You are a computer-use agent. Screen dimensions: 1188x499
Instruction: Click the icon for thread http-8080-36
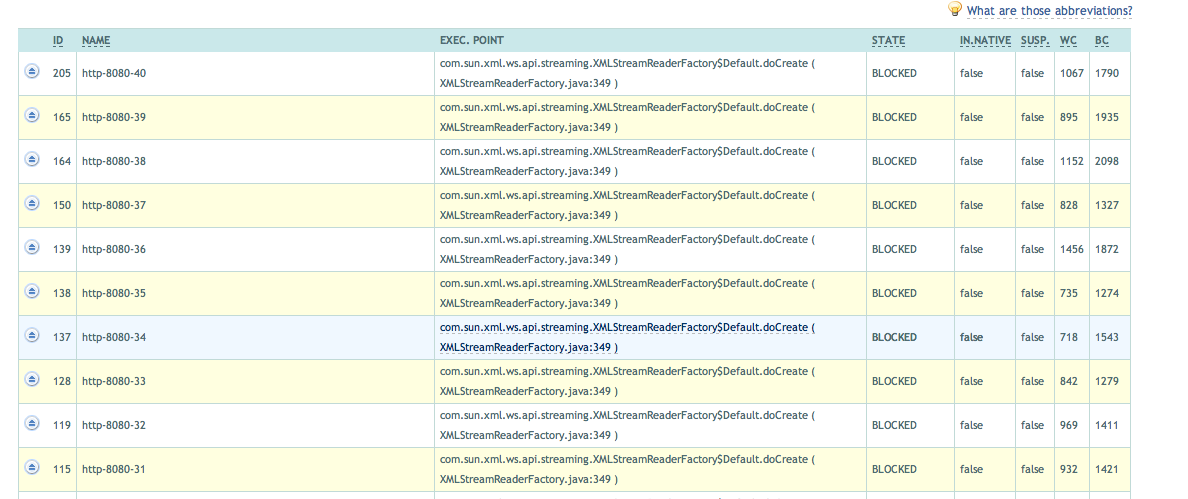point(32,247)
